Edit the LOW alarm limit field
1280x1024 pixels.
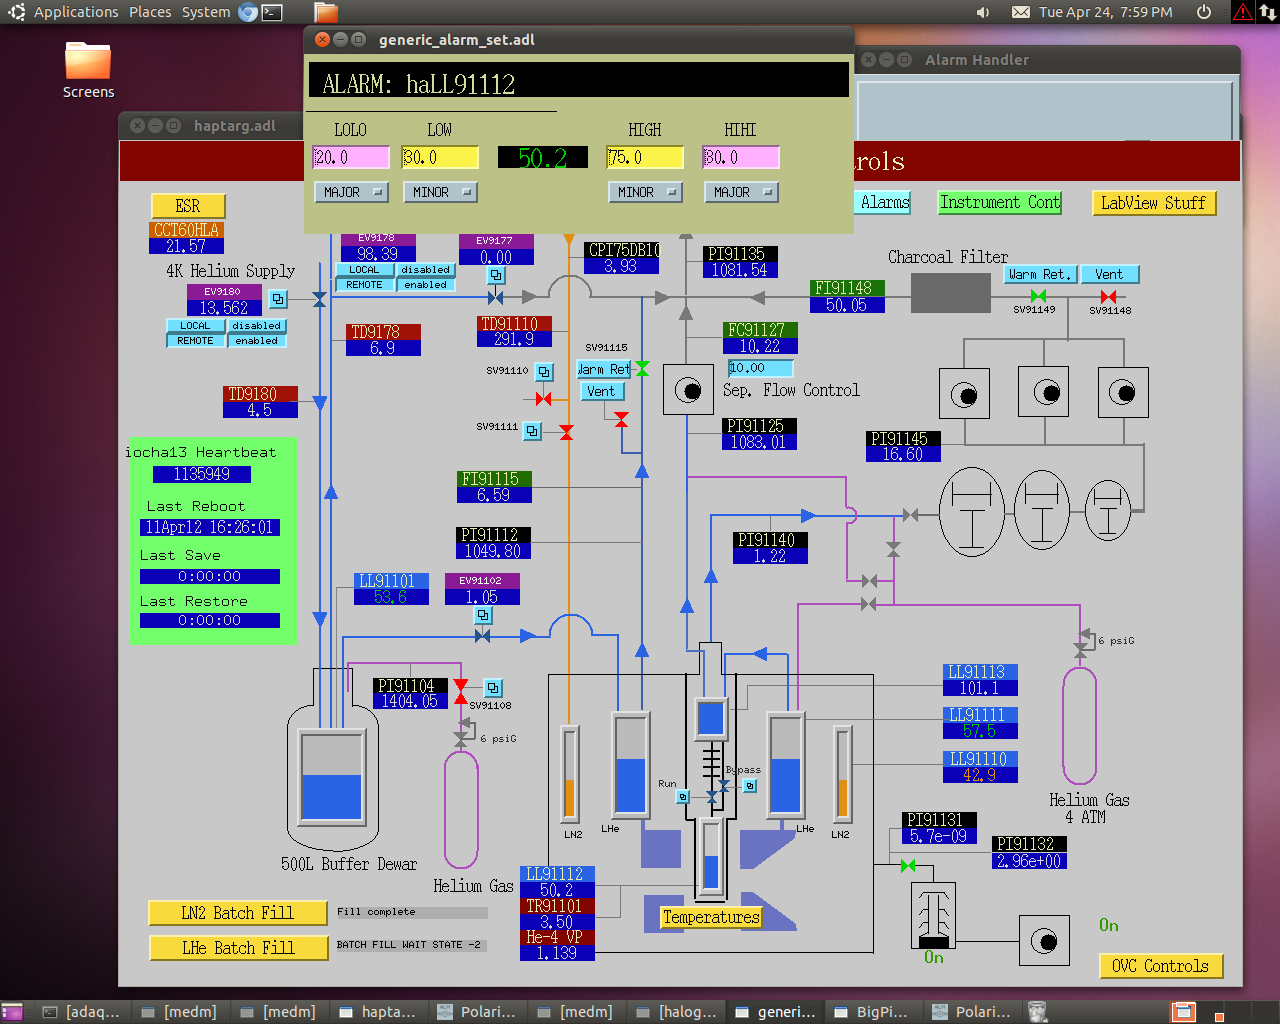[x=440, y=157]
